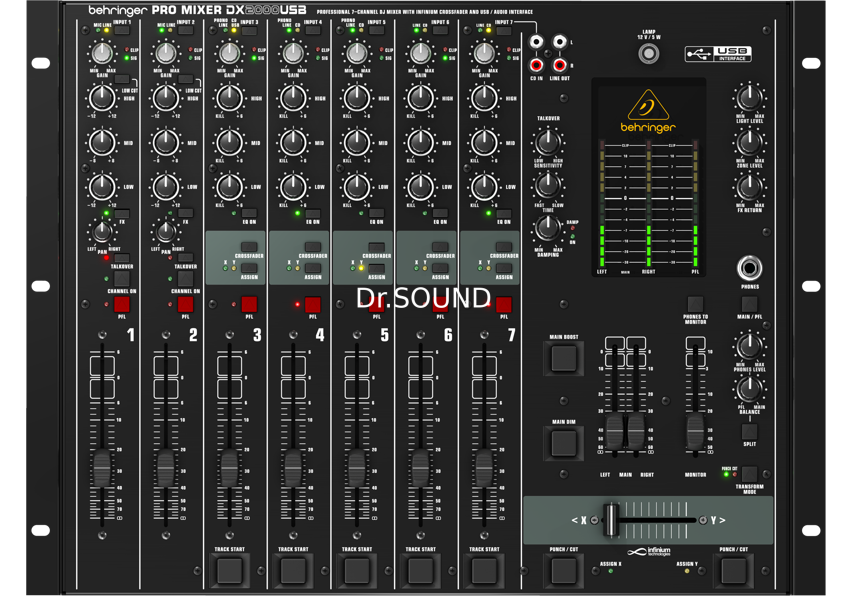Click the white left CD IN jack
The width and height of the screenshot is (852, 596).
click(536, 42)
